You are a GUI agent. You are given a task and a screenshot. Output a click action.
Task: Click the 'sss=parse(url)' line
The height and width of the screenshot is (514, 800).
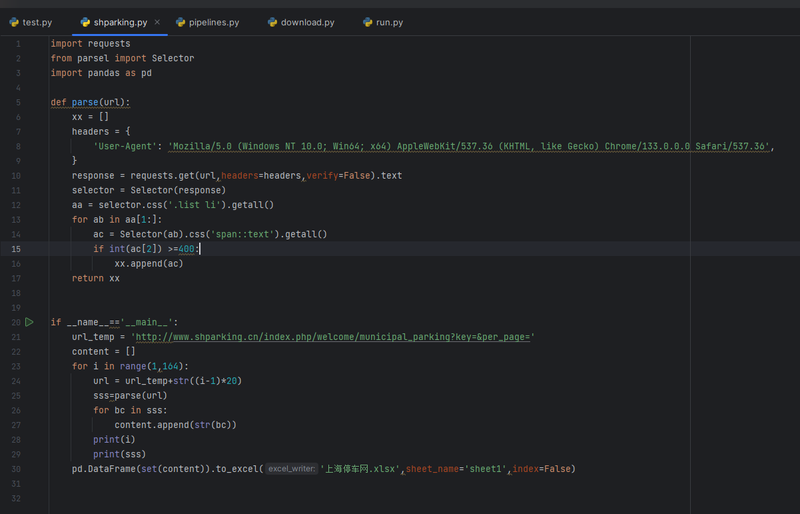(x=130, y=396)
